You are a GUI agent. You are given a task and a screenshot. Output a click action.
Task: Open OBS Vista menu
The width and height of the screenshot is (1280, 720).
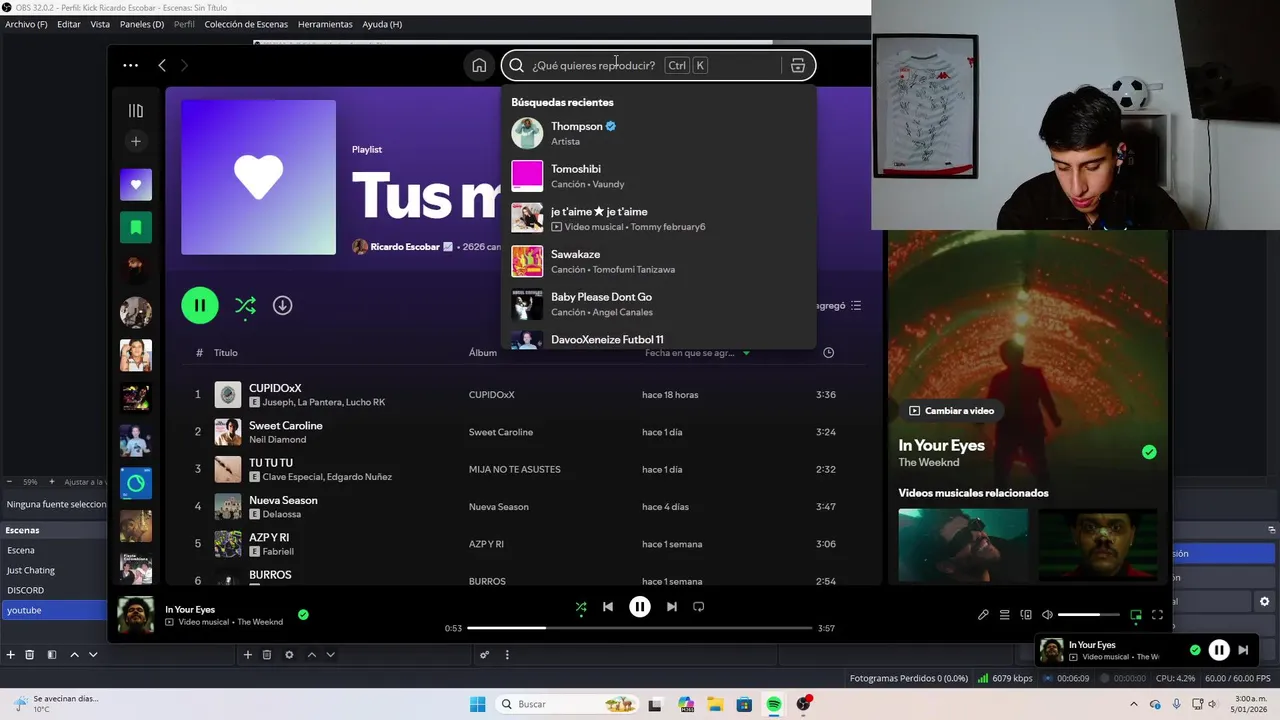[x=100, y=24]
